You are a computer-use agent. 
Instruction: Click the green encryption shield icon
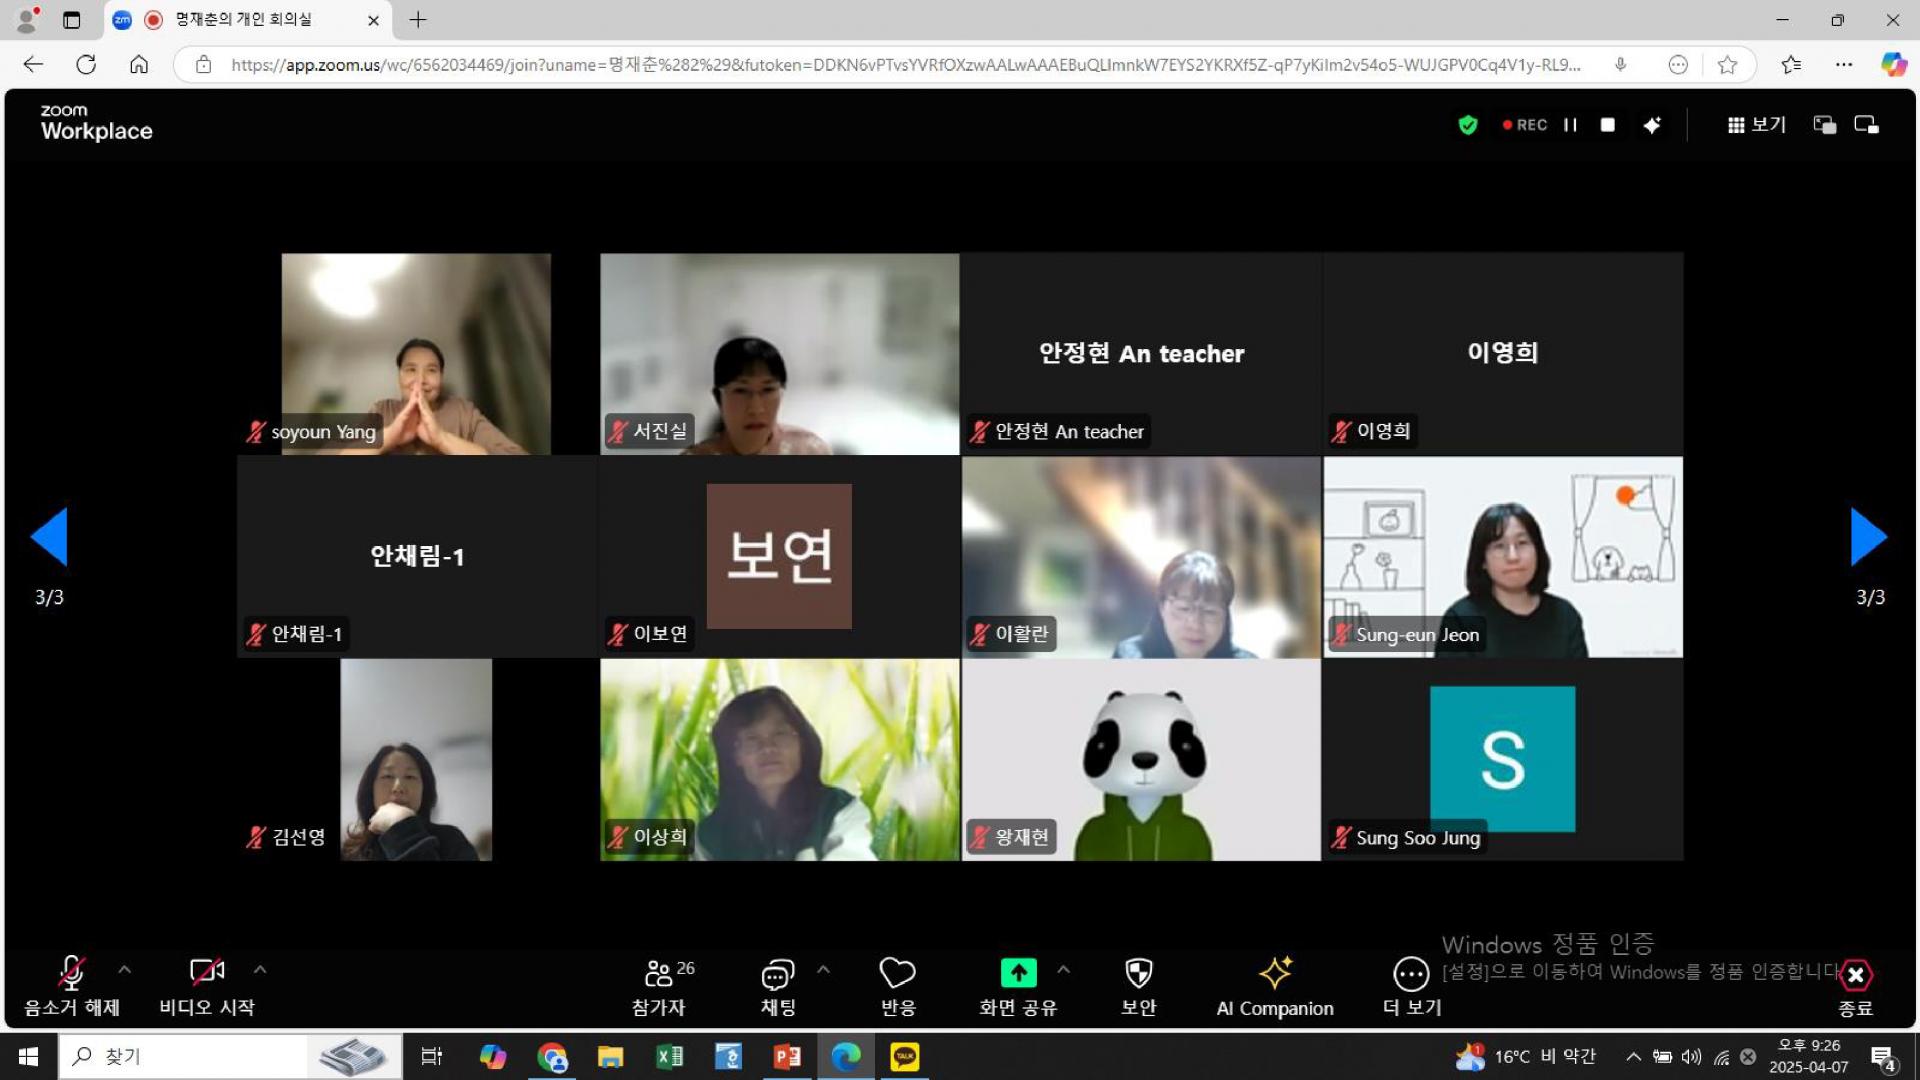1467,125
